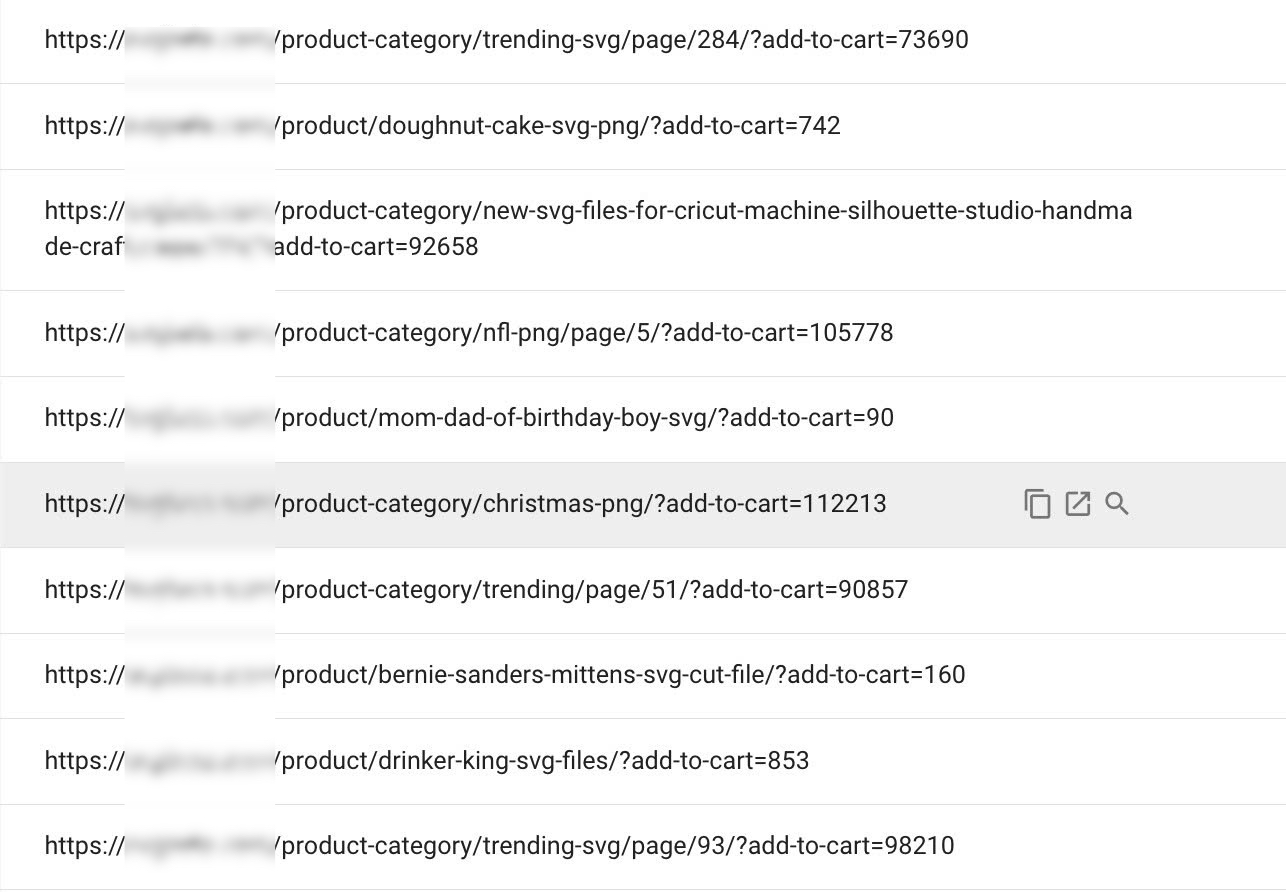Inspect the christmas-png URL with magnifier icon

(x=1117, y=504)
